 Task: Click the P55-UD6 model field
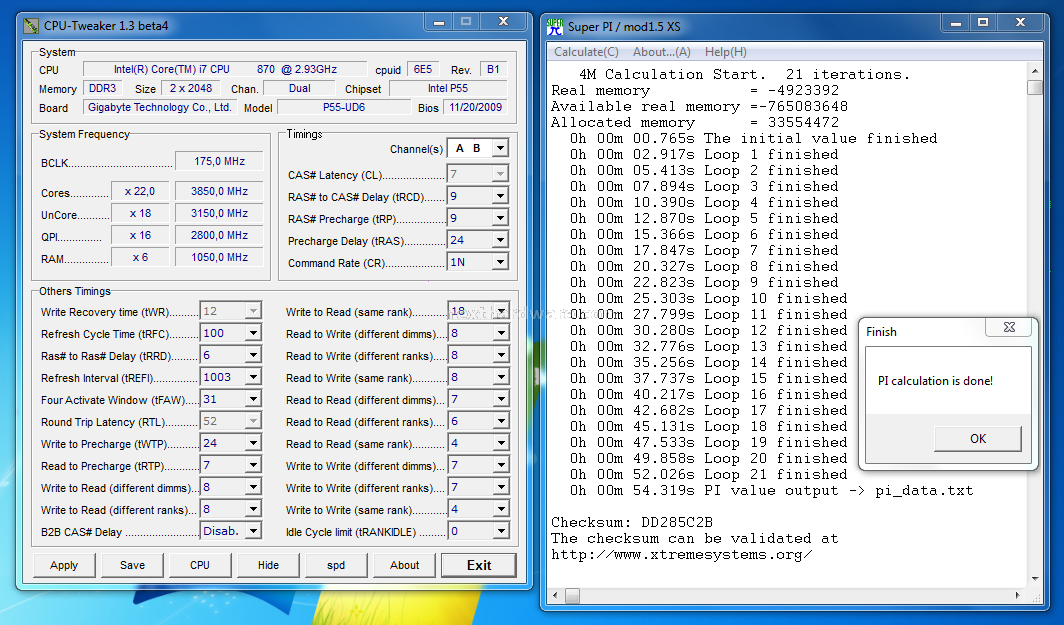tap(344, 107)
